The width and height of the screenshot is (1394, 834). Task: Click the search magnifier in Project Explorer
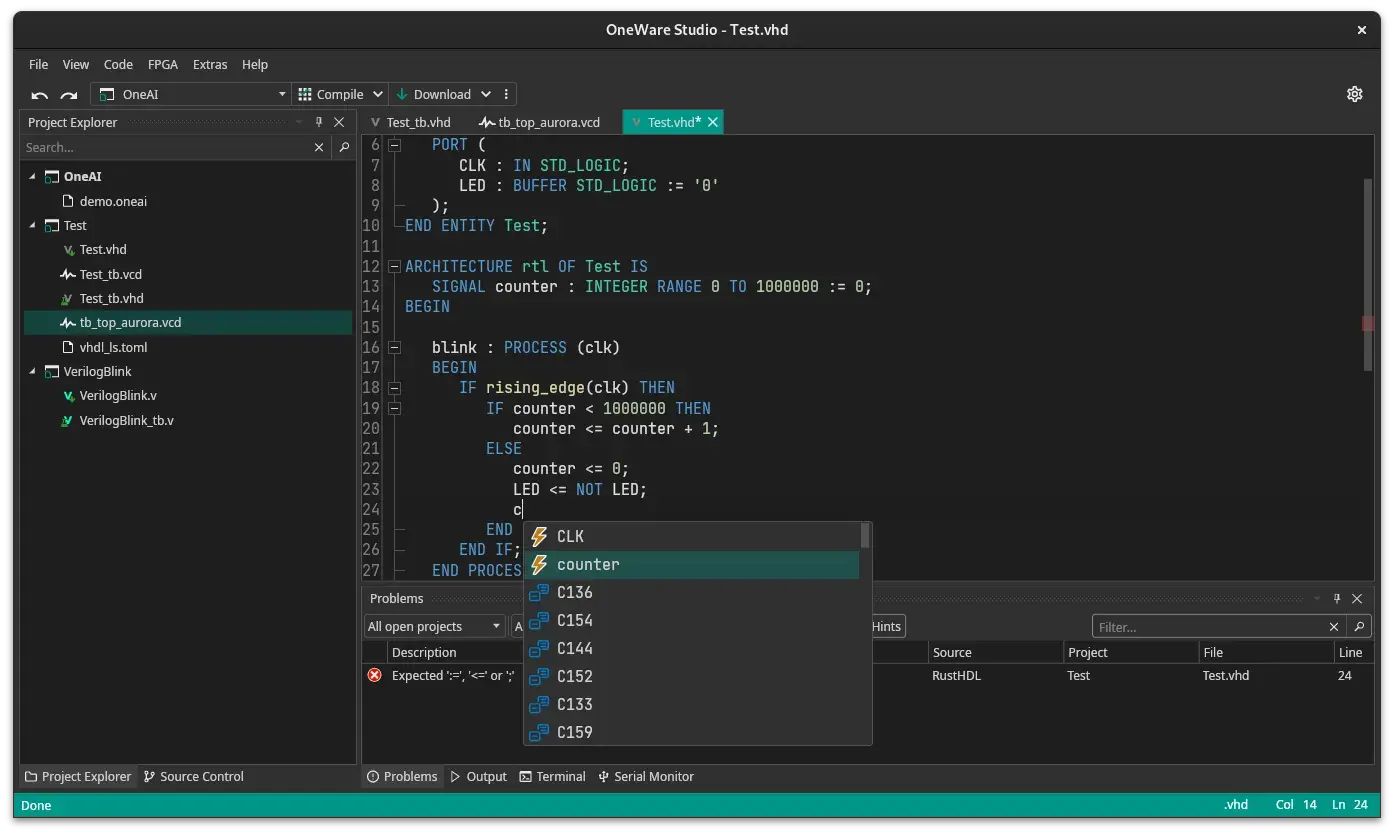344,147
